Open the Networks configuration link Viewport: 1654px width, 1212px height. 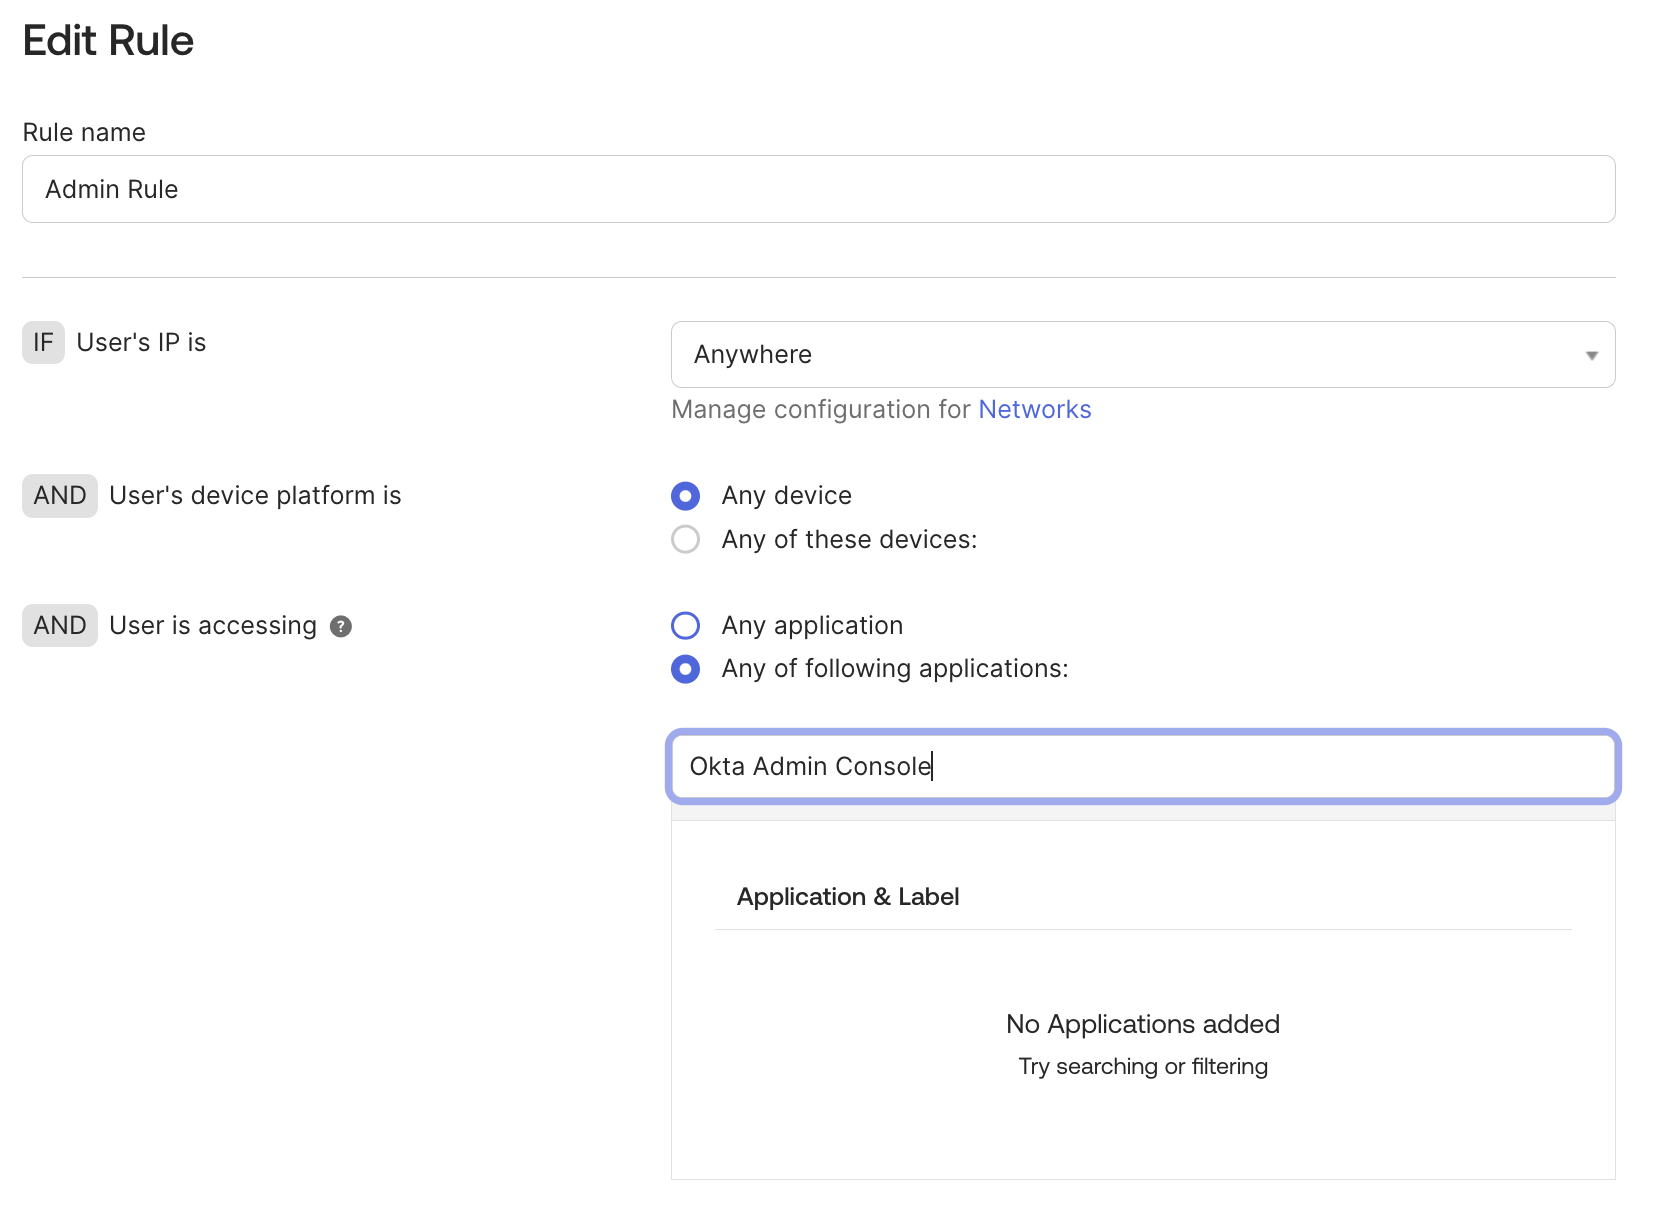tap(1034, 410)
